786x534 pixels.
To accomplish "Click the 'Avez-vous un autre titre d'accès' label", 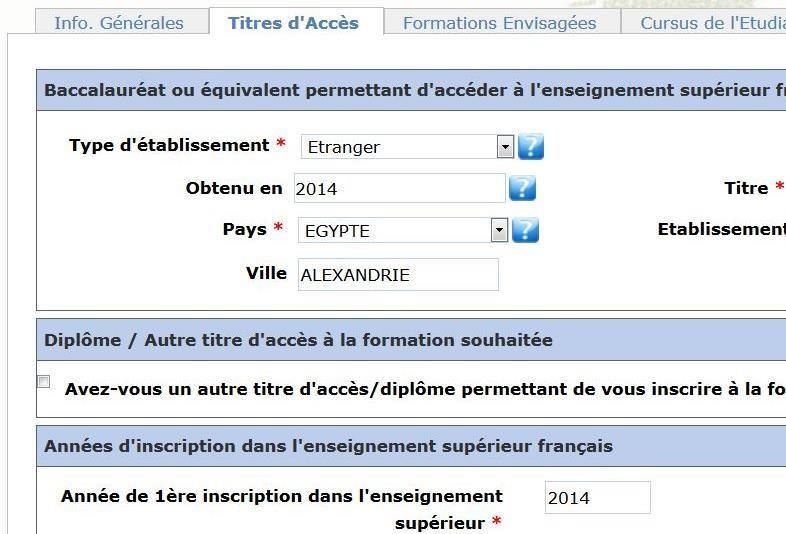I will click(x=425, y=389).
